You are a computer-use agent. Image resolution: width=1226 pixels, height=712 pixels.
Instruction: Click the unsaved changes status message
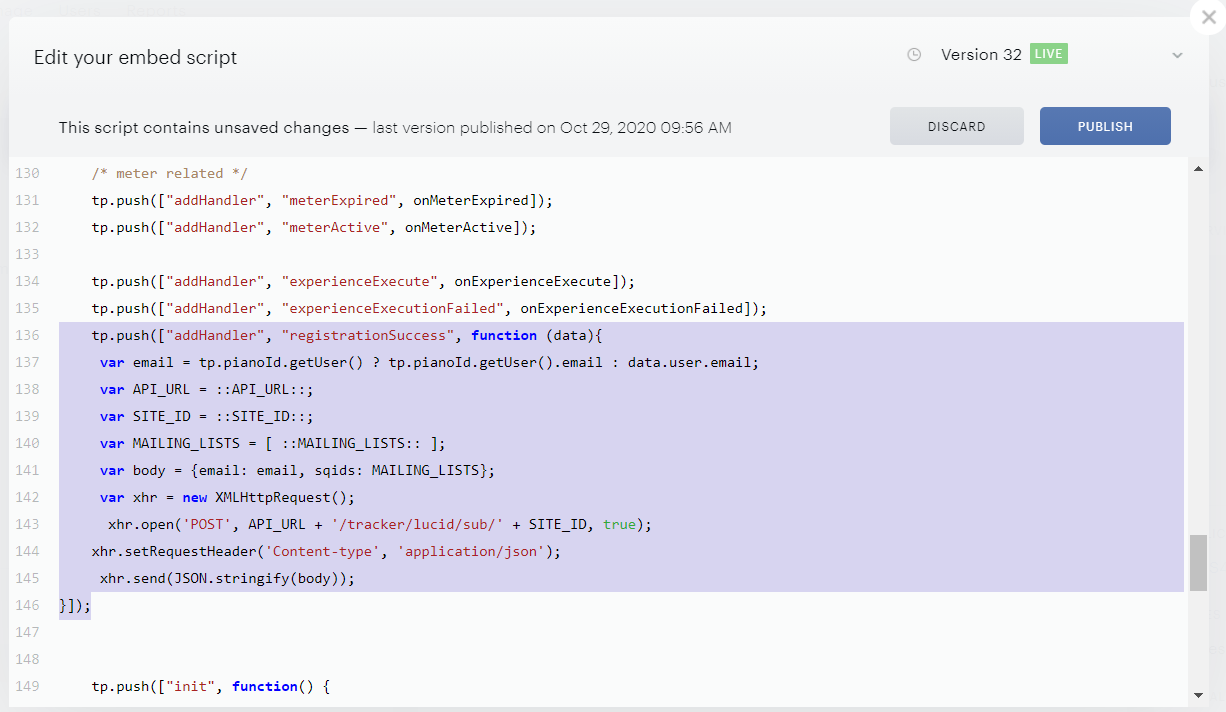coord(395,127)
